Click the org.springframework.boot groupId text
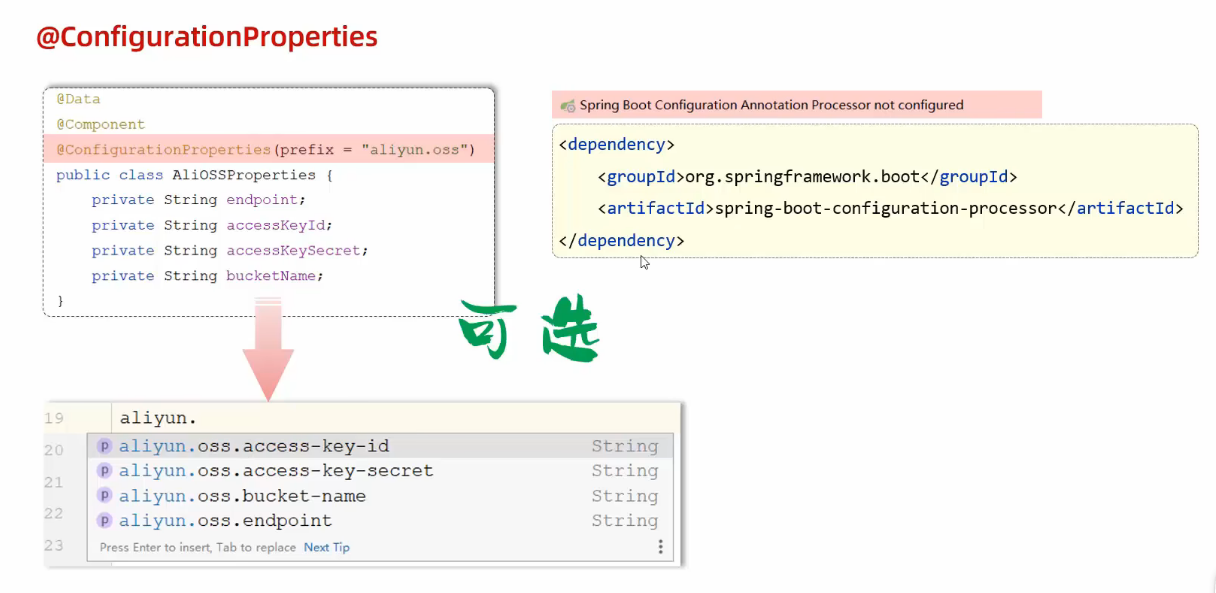 (801, 177)
